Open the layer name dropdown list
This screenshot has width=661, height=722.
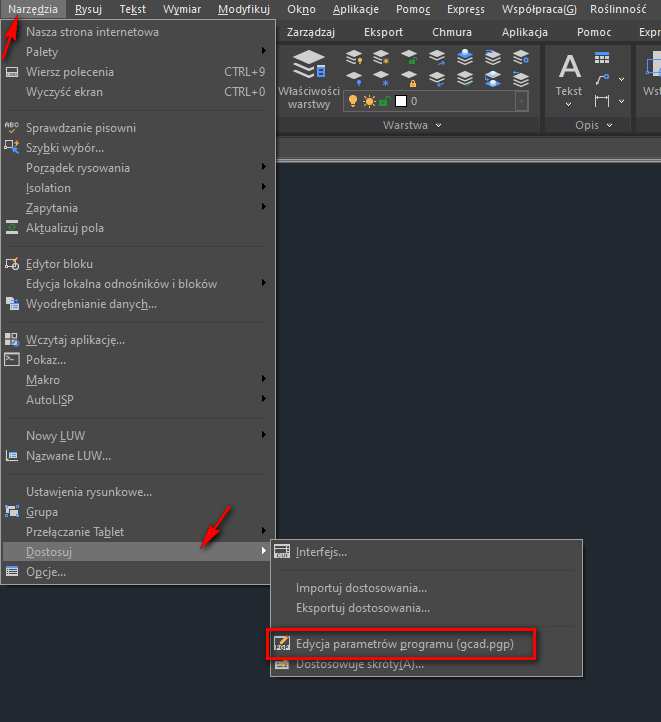tap(522, 101)
